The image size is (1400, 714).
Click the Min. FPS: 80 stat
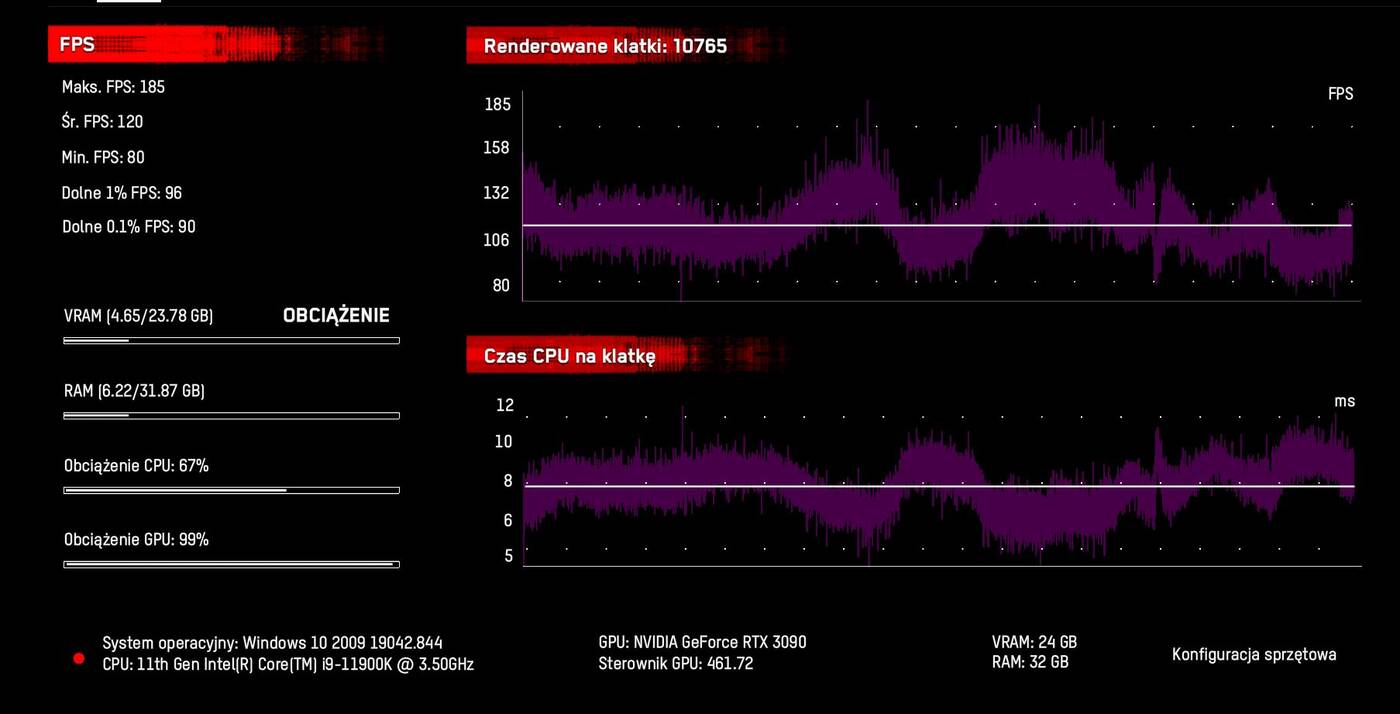tap(103, 157)
